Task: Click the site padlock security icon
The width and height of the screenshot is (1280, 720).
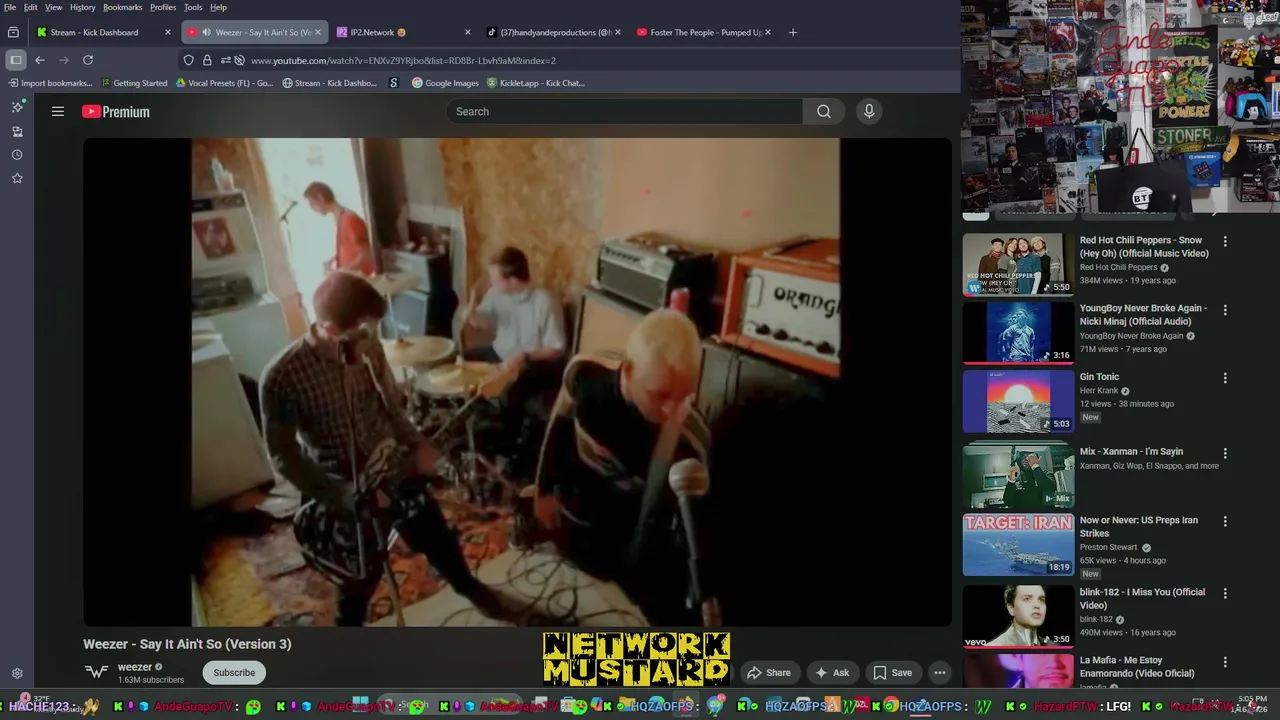Action: (x=207, y=60)
